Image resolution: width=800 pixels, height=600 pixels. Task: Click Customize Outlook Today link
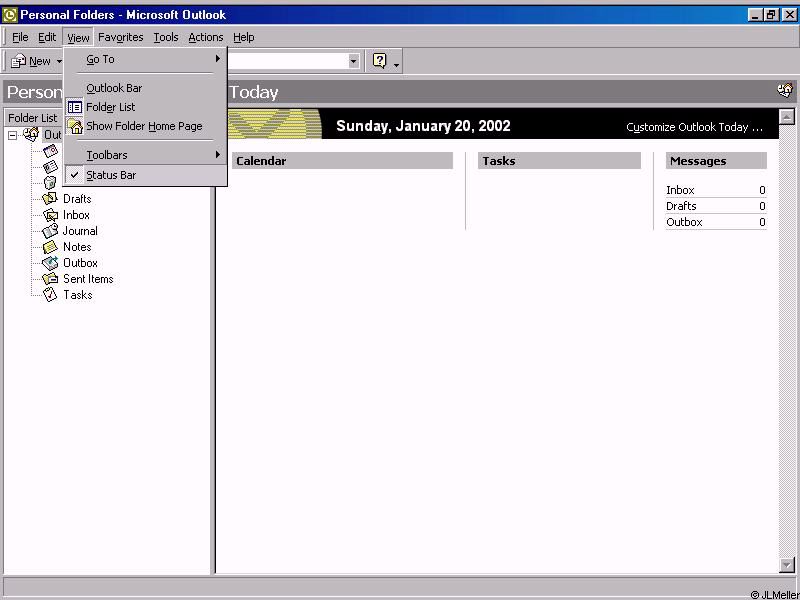click(694, 127)
